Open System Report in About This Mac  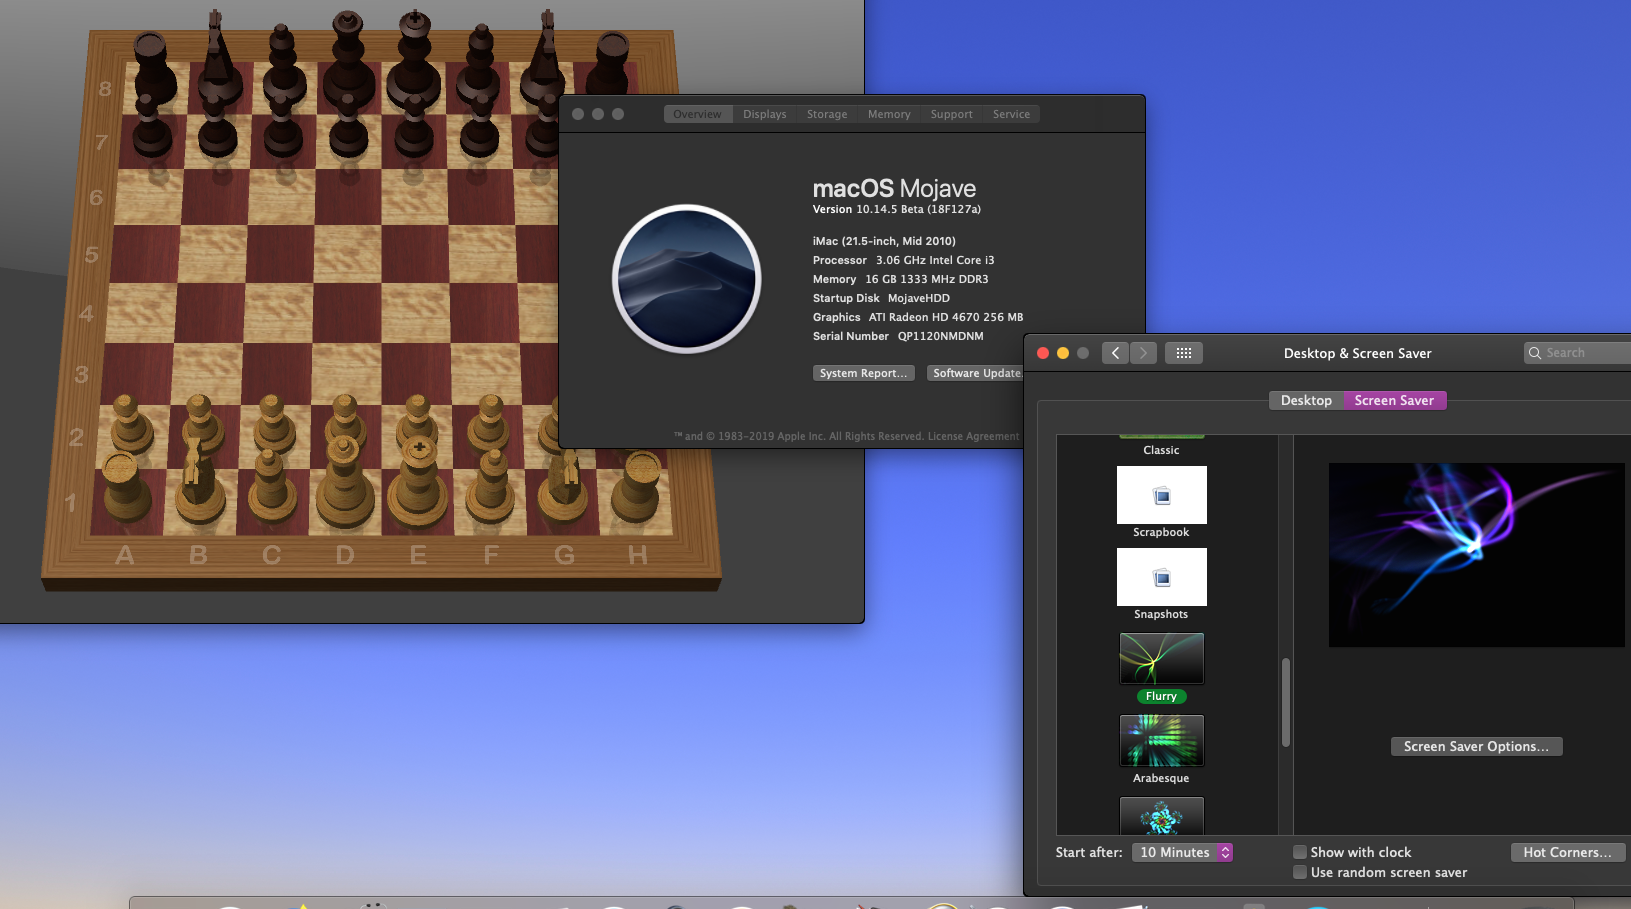pos(864,373)
